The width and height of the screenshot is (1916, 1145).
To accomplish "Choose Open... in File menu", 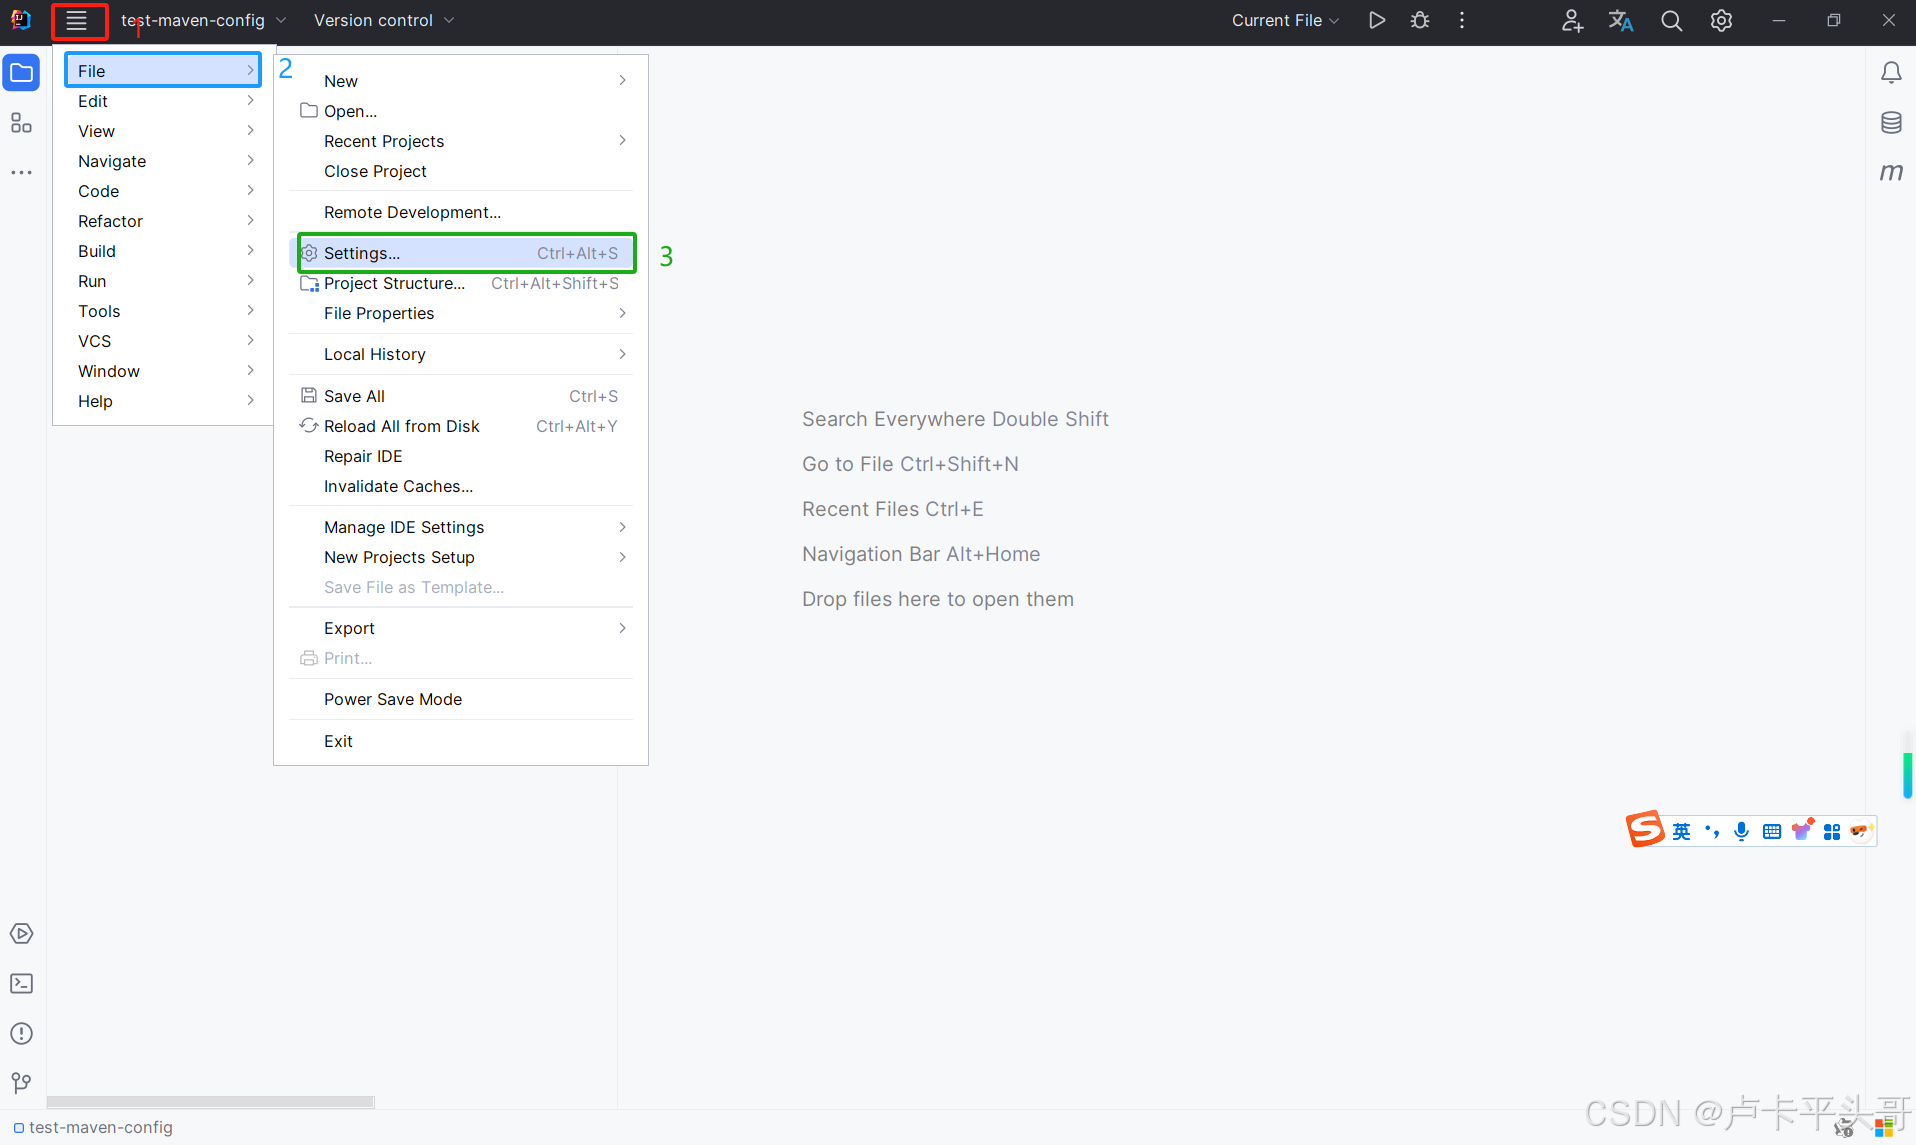I will (x=461, y=111).
